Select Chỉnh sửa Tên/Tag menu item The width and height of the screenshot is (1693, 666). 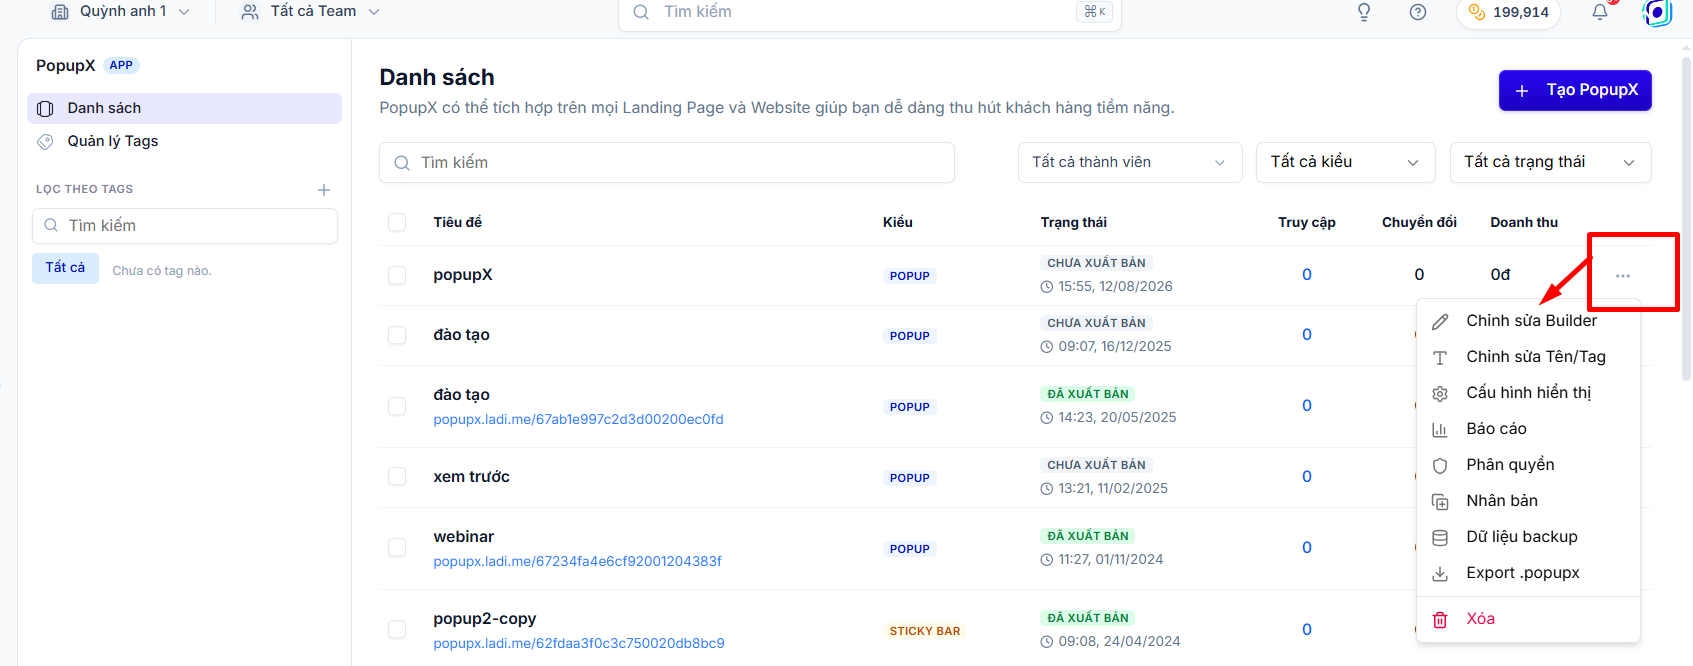tap(1528, 357)
